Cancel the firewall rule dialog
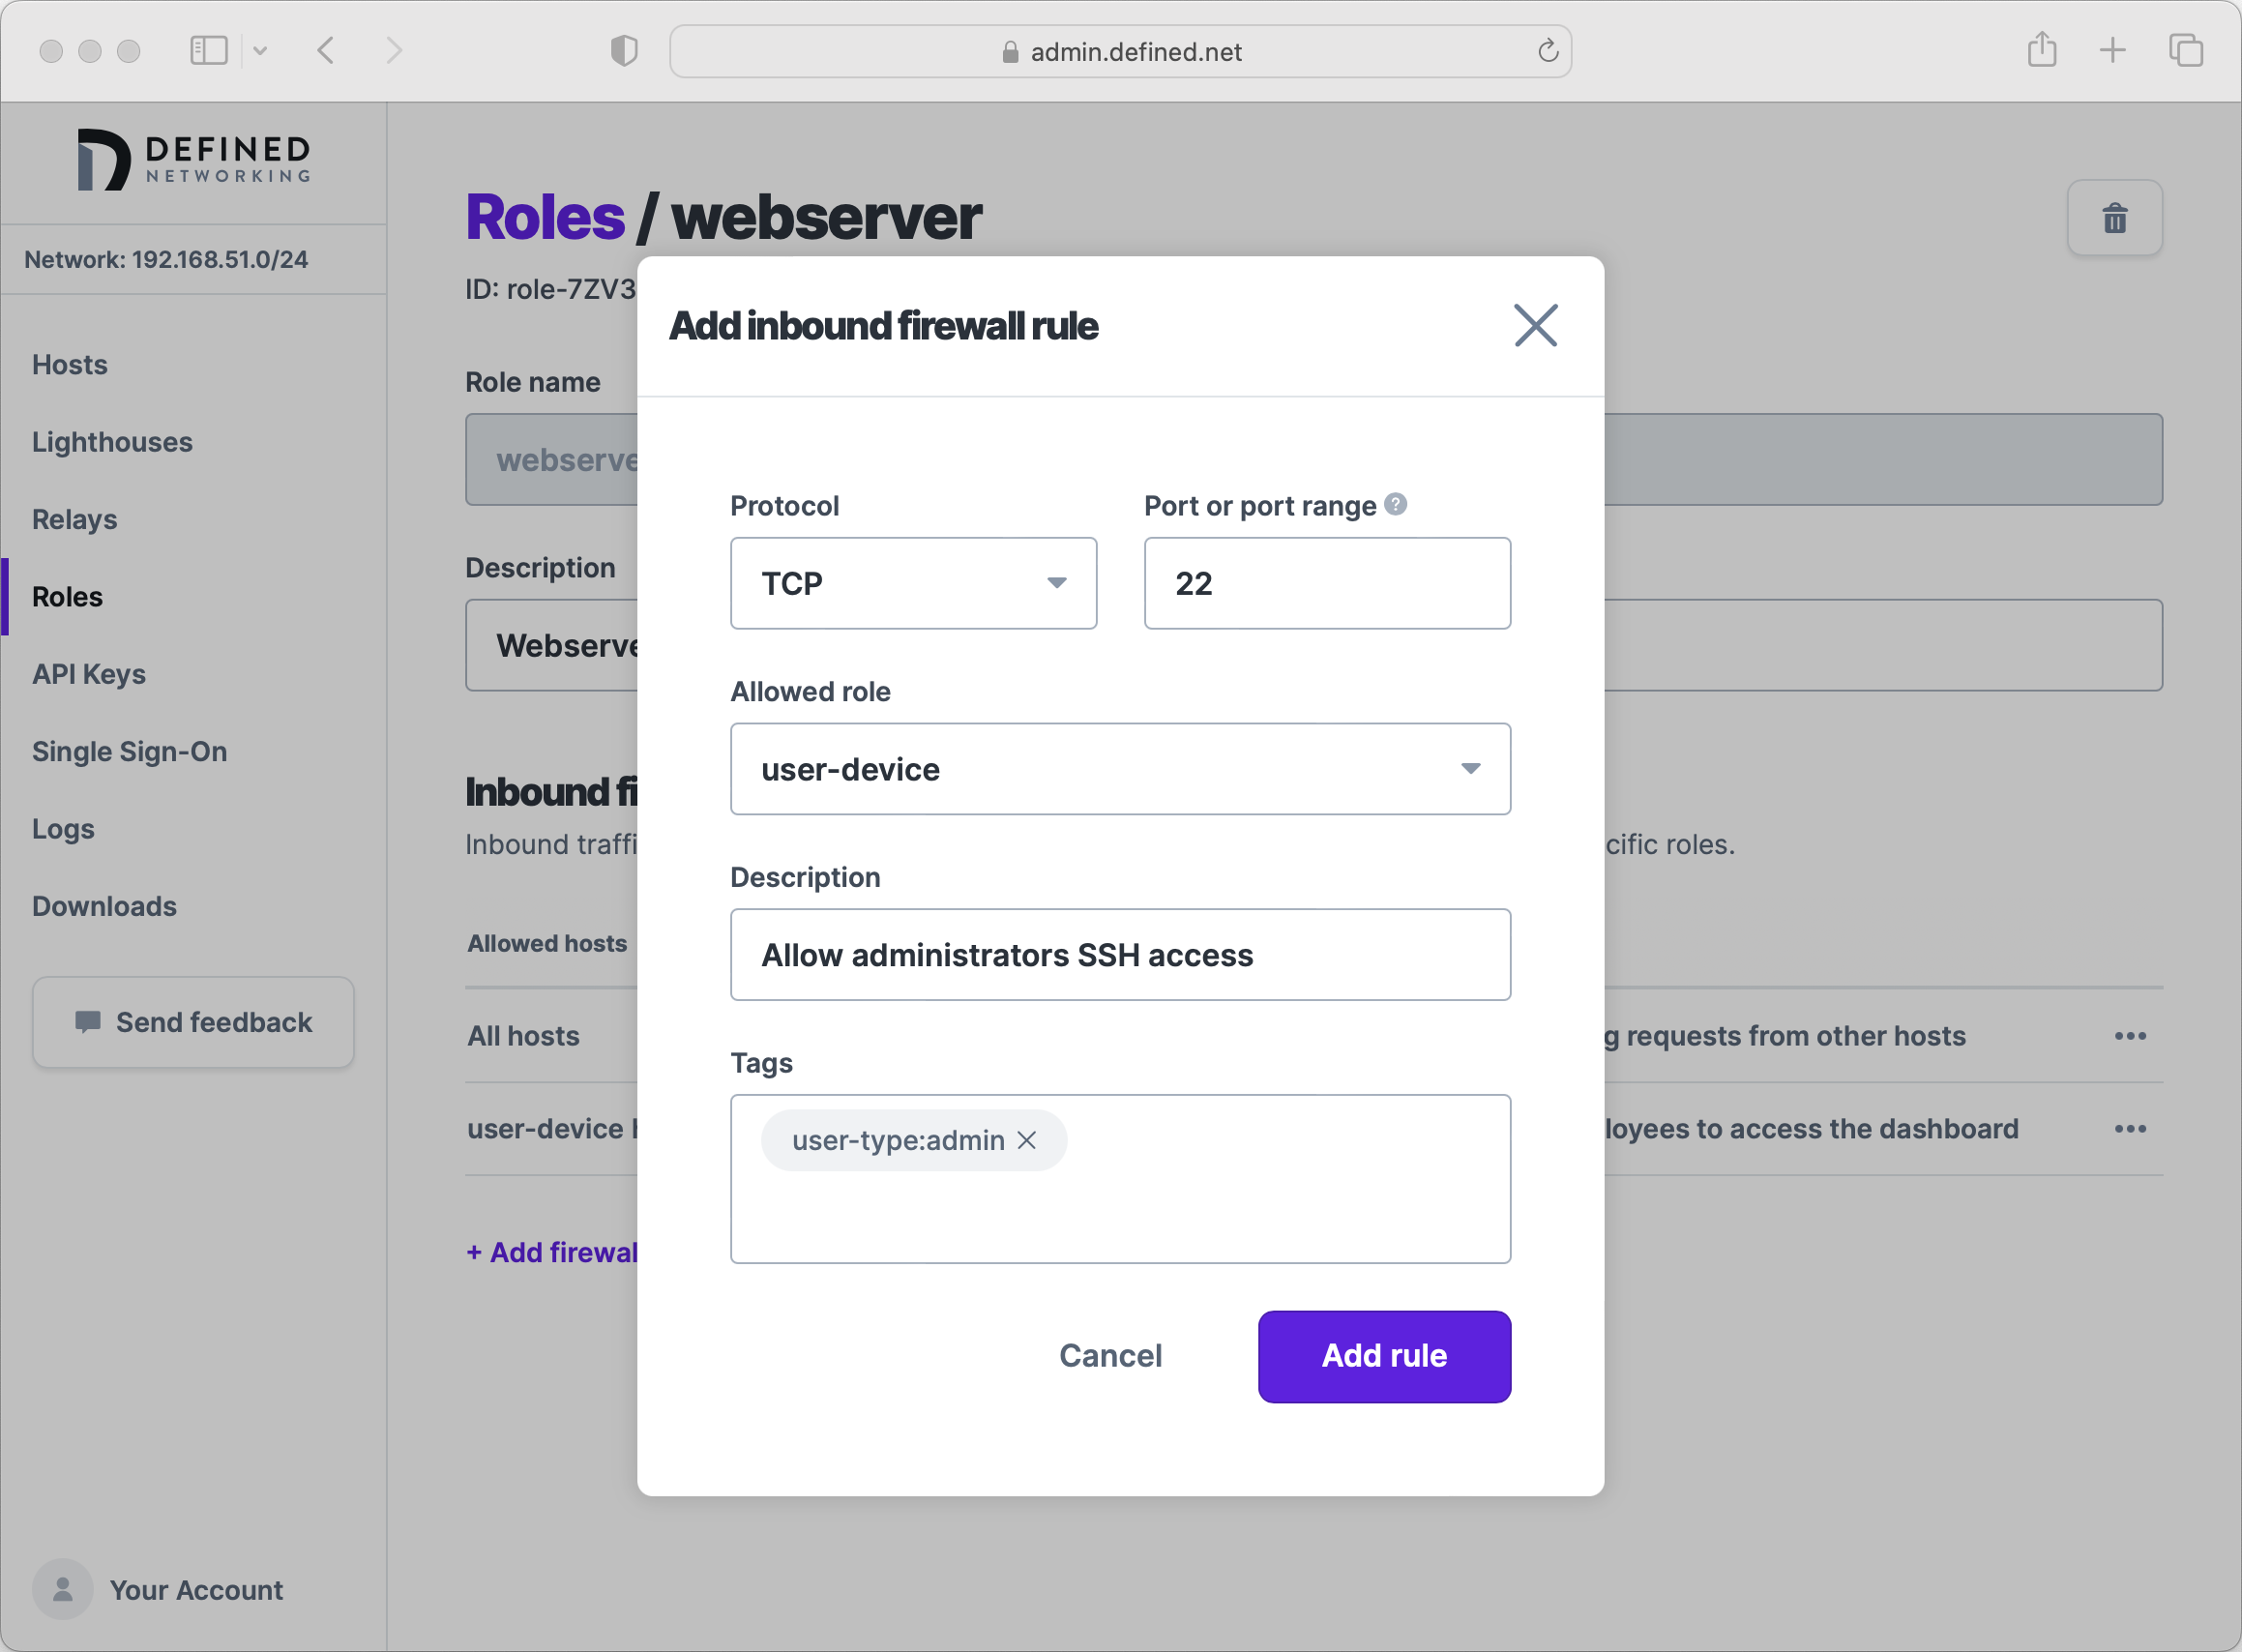The height and width of the screenshot is (1652, 2242). 1110,1356
